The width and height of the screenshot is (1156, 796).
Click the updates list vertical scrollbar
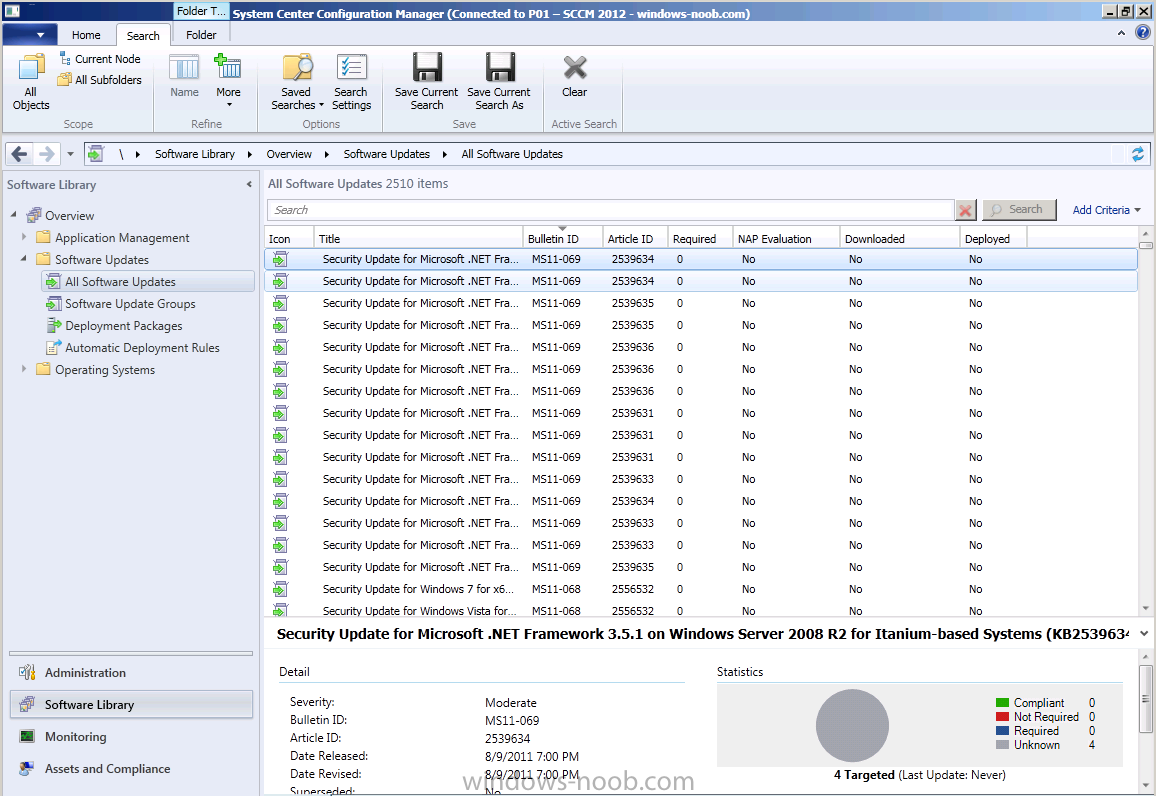tap(1146, 422)
